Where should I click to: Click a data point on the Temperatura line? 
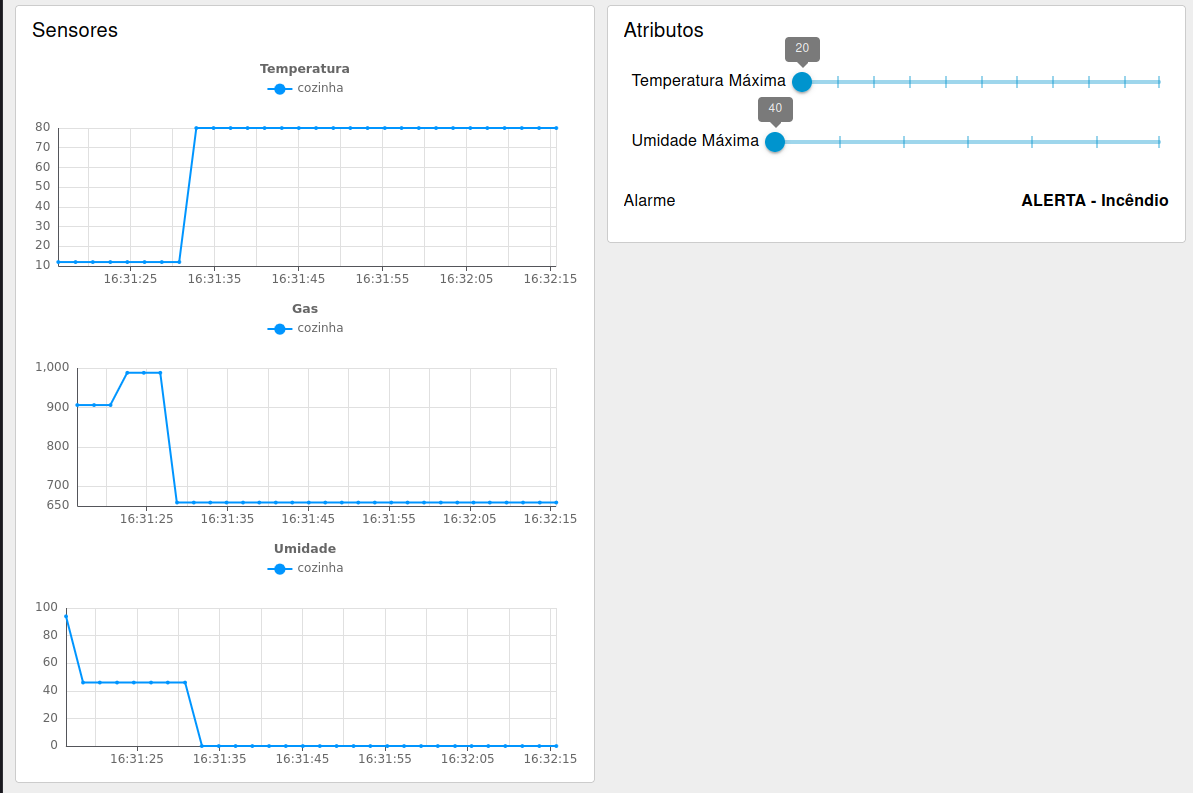(x=300, y=127)
